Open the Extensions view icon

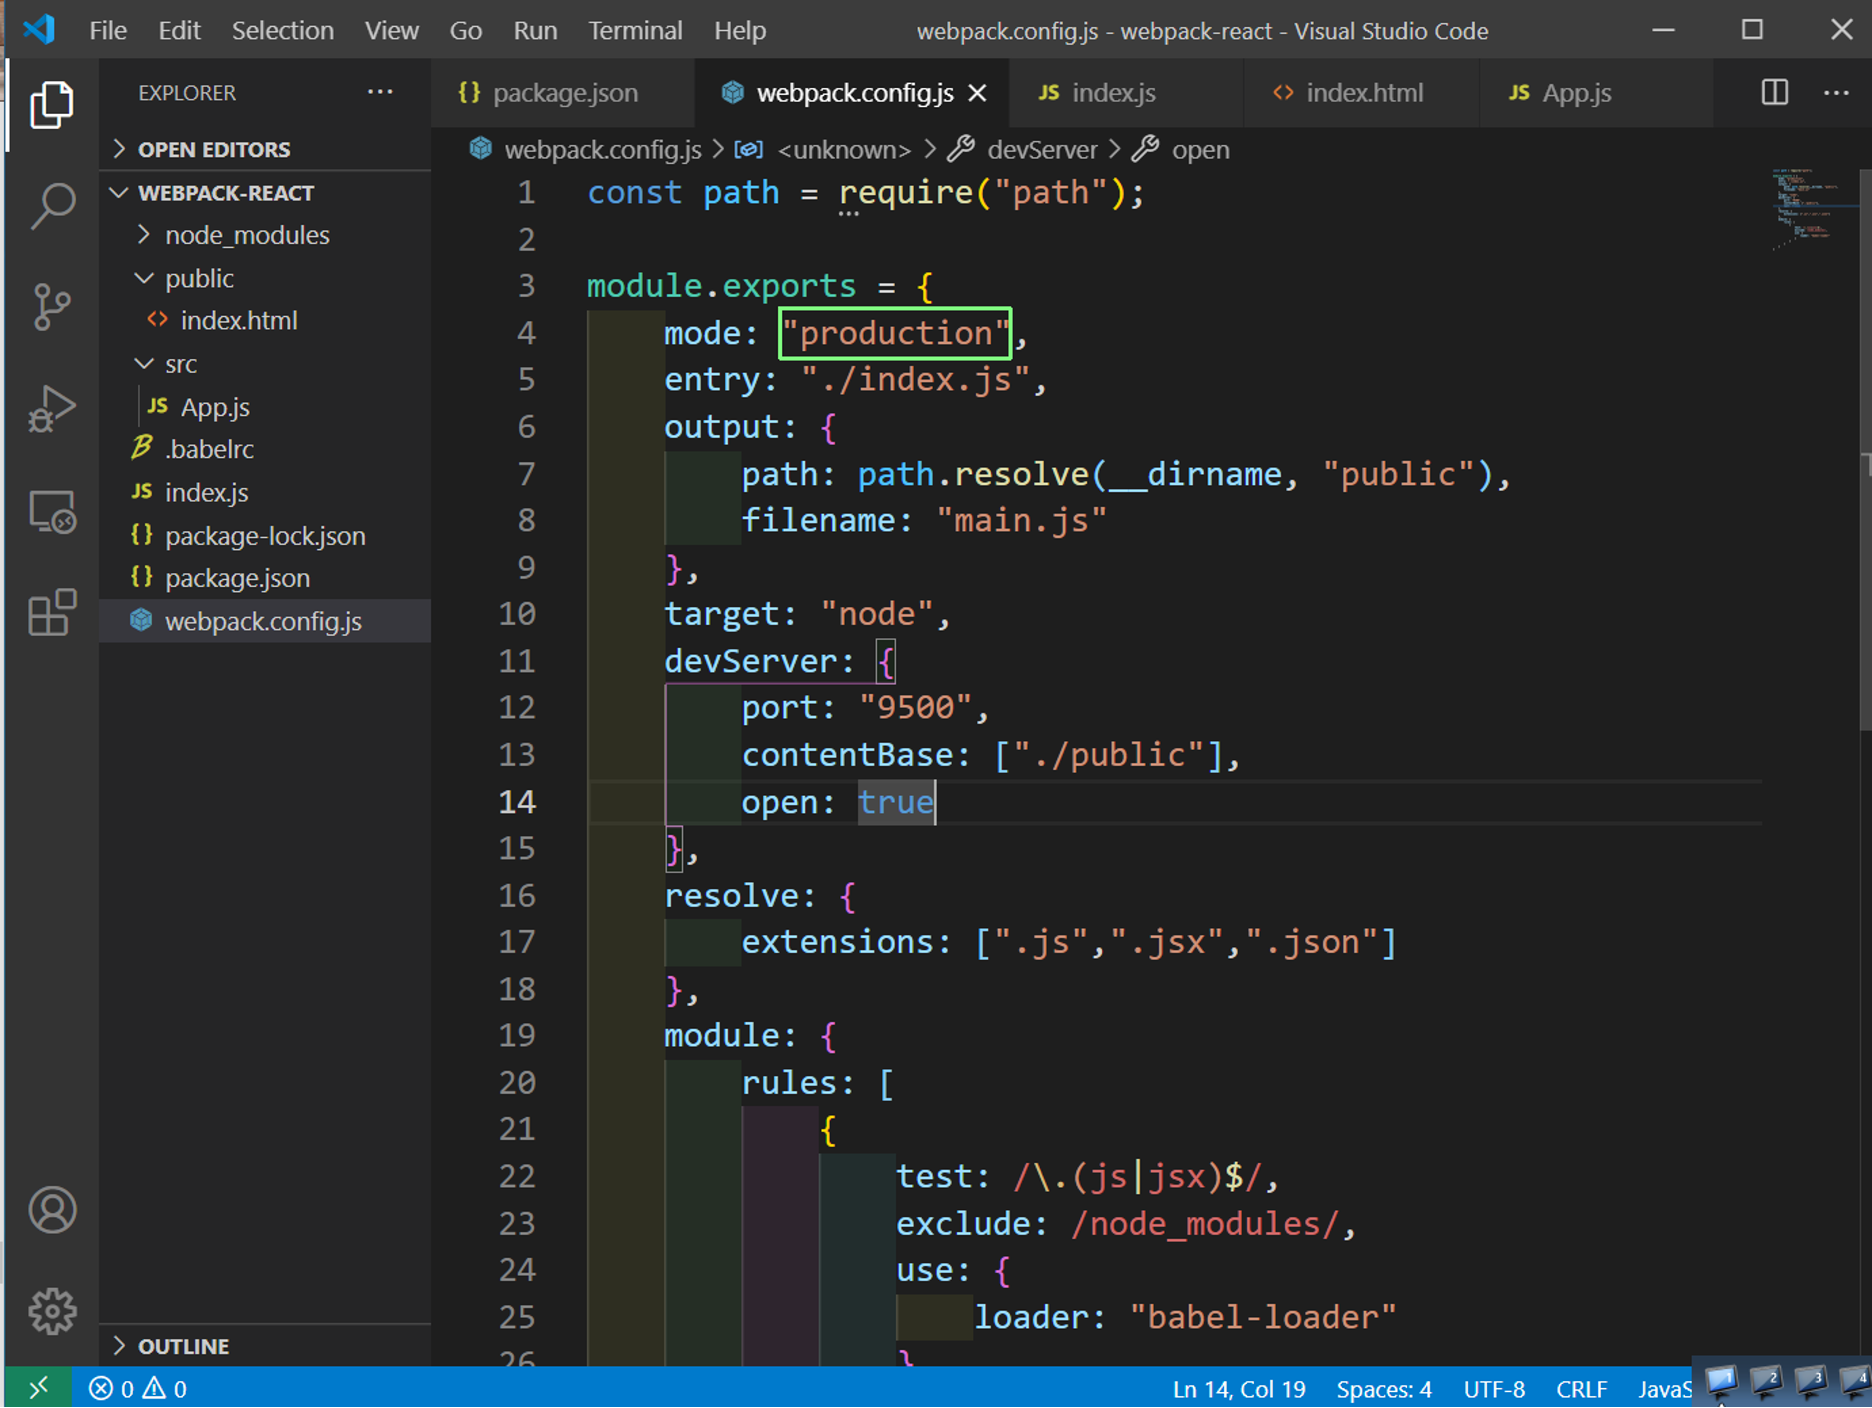click(x=52, y=612)
